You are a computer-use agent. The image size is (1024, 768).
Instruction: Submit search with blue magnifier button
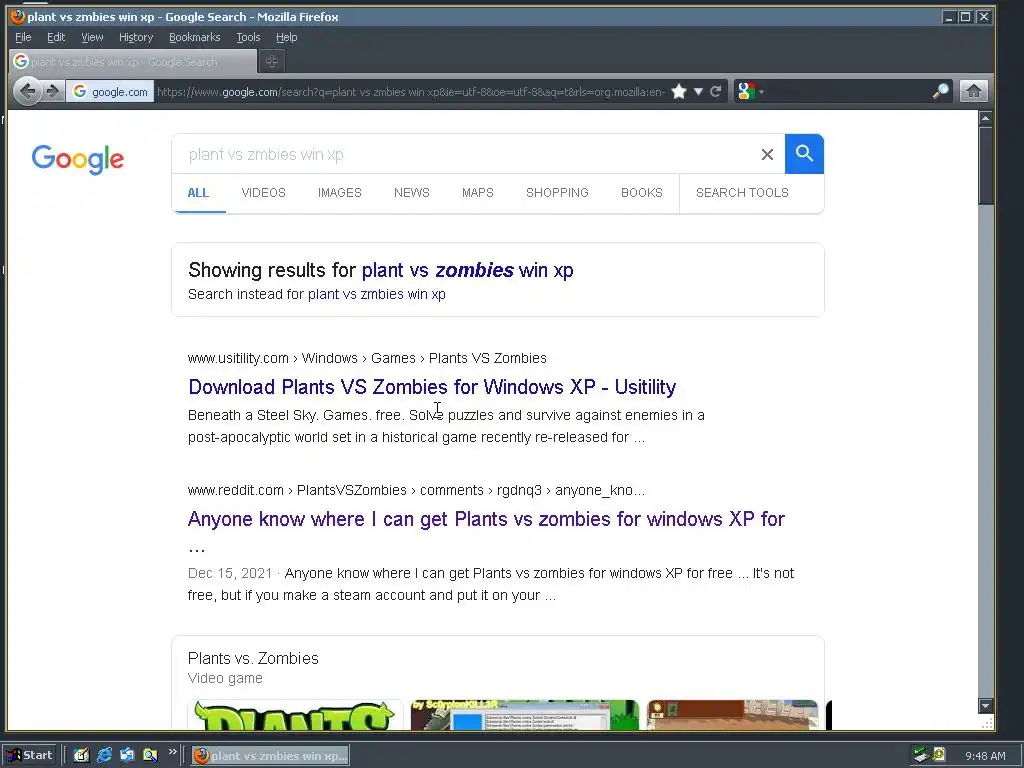tap(804, 154)
